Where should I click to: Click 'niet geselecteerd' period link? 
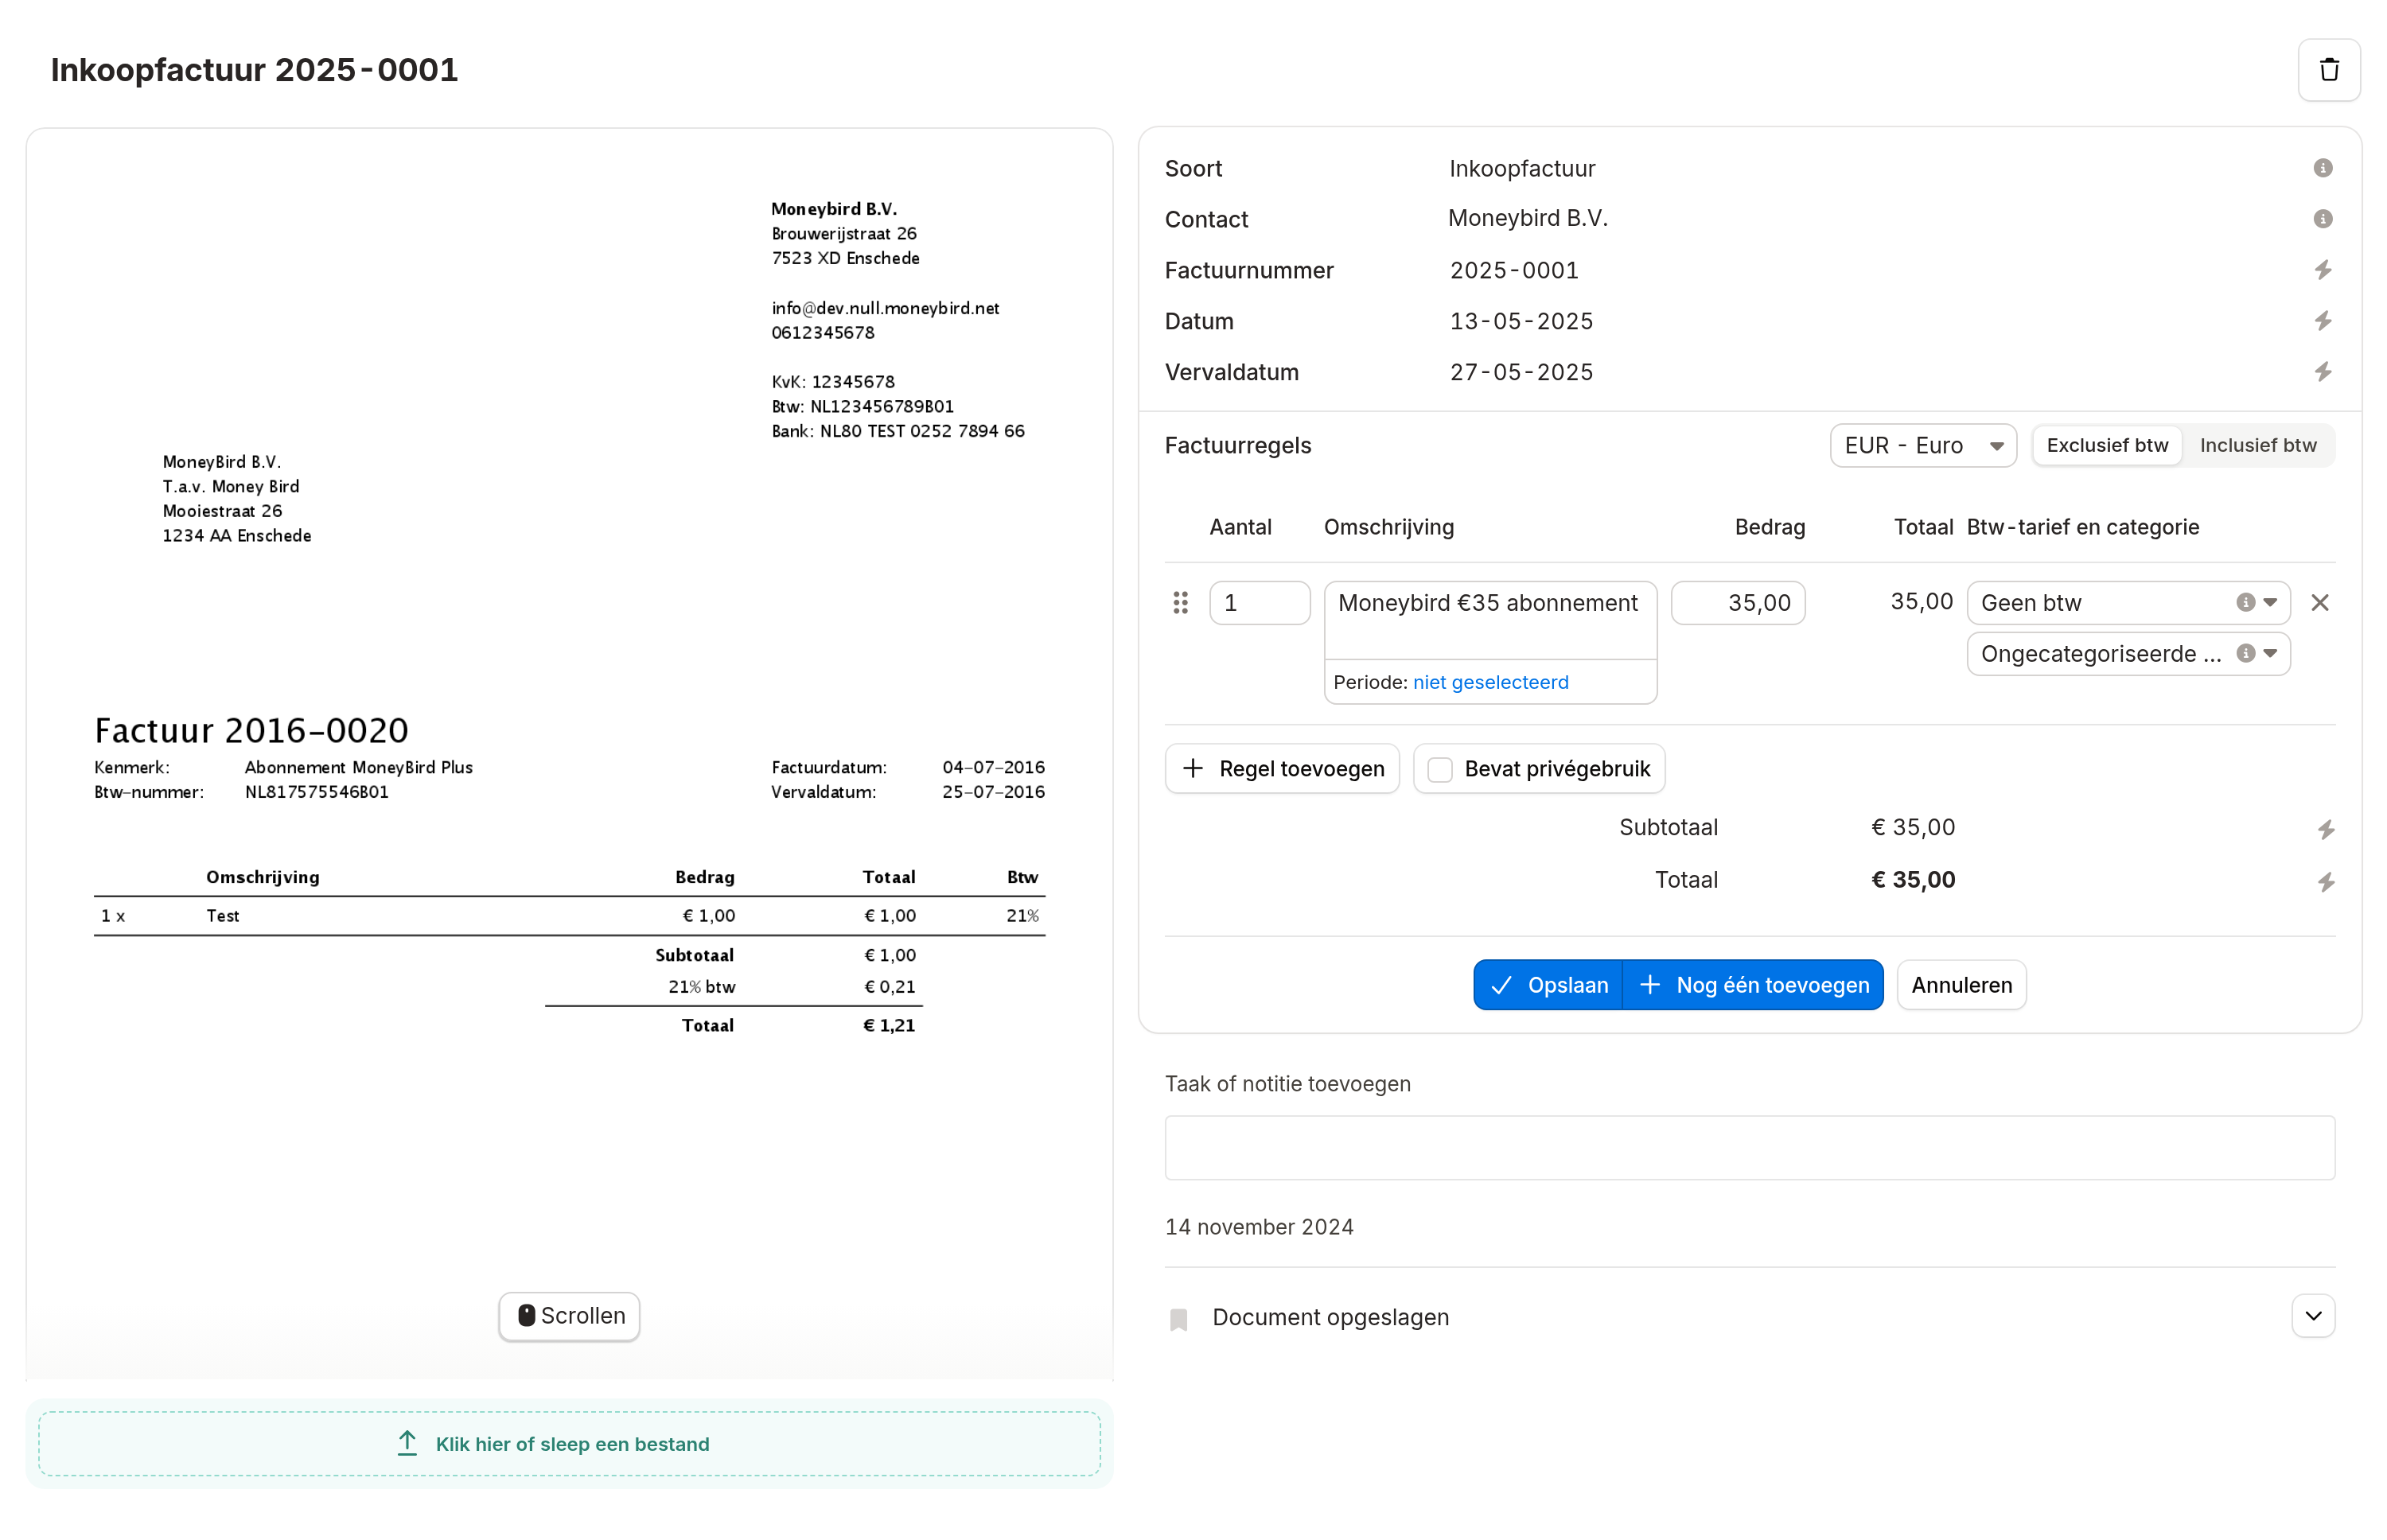click(1490, 682)
